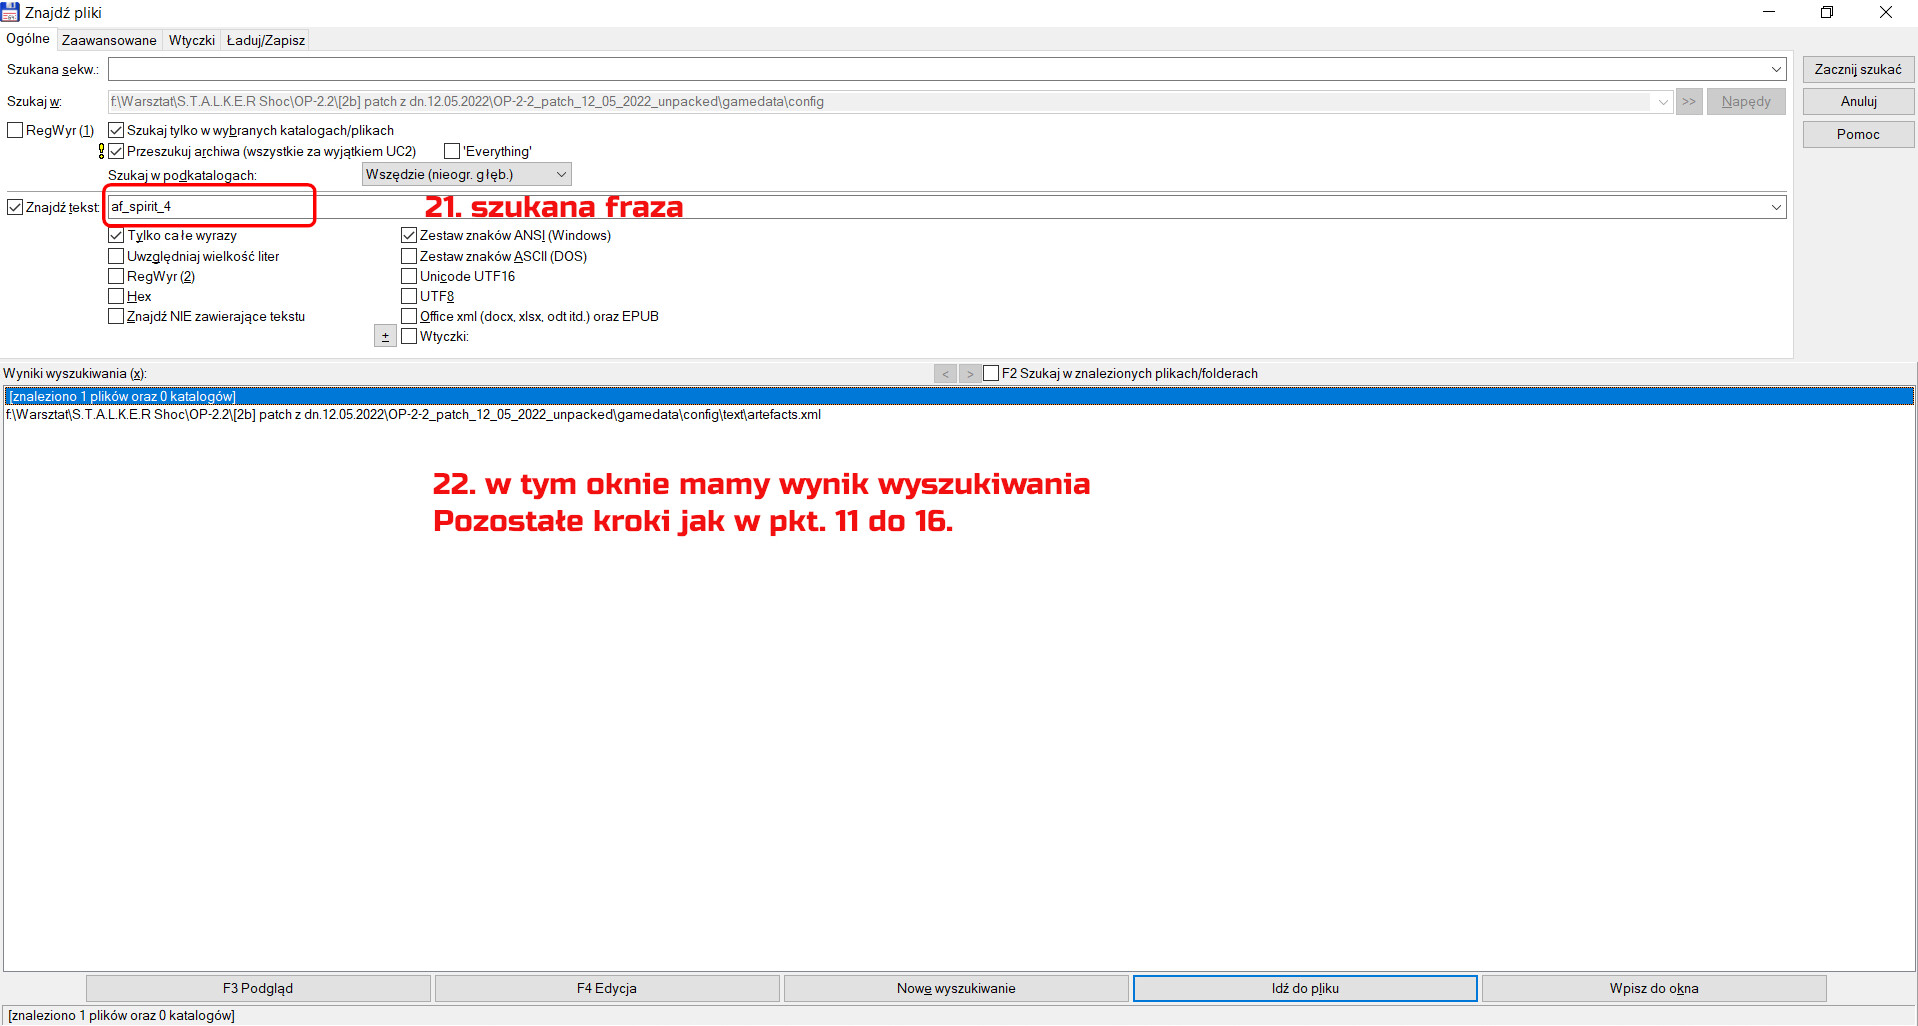Viewport: 1918px width, 1026px height.
Task: Start Nowe wyszukiwanie
Action: [956, 988]
